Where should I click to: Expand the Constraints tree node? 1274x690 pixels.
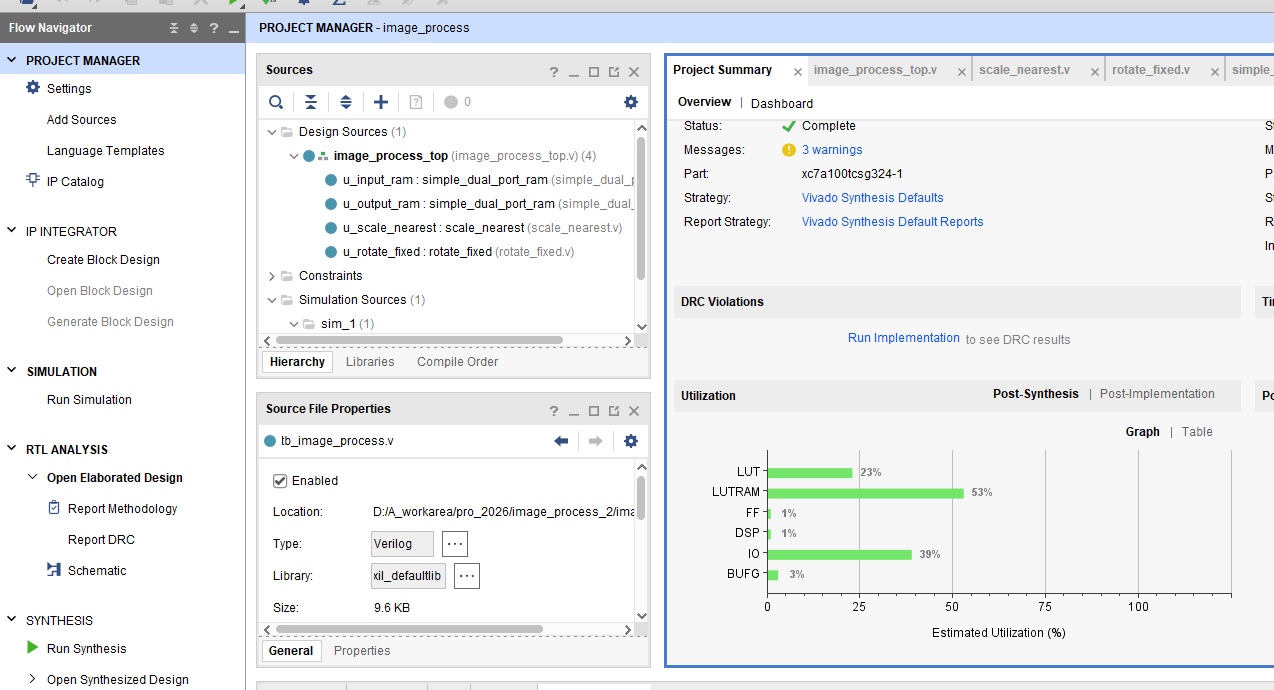272,276
